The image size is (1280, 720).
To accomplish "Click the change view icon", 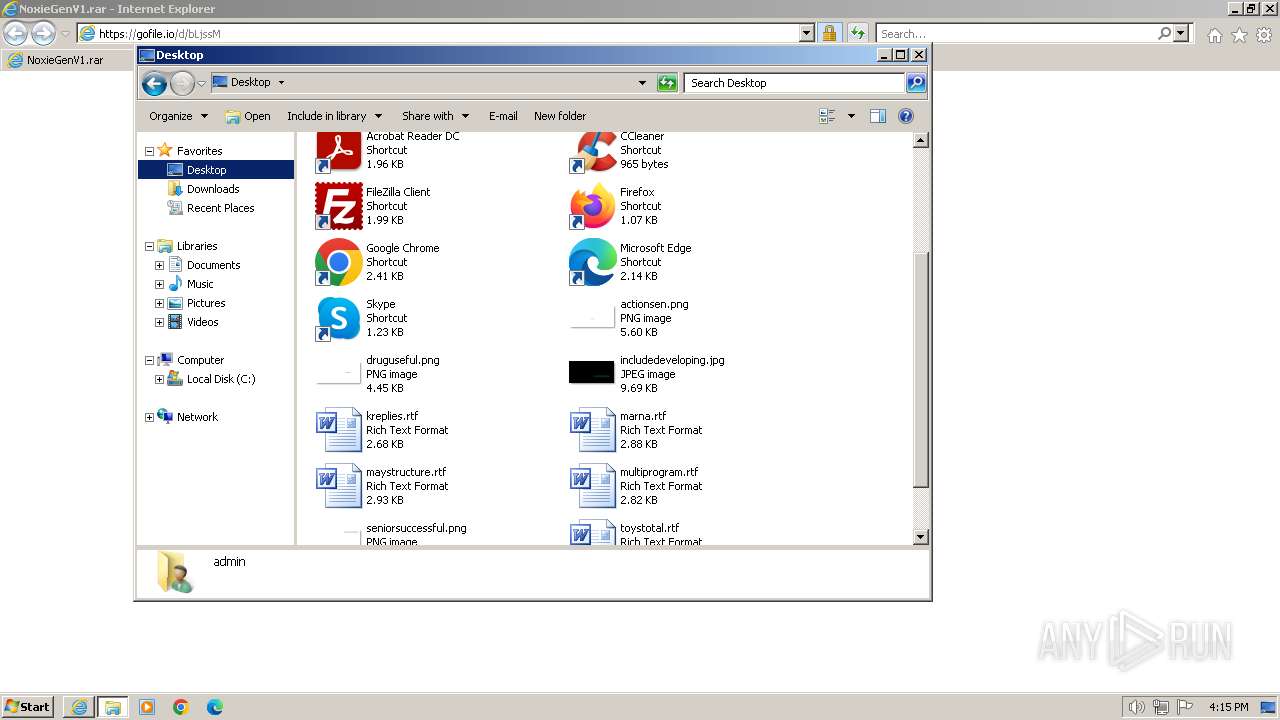I will (827, 116).
